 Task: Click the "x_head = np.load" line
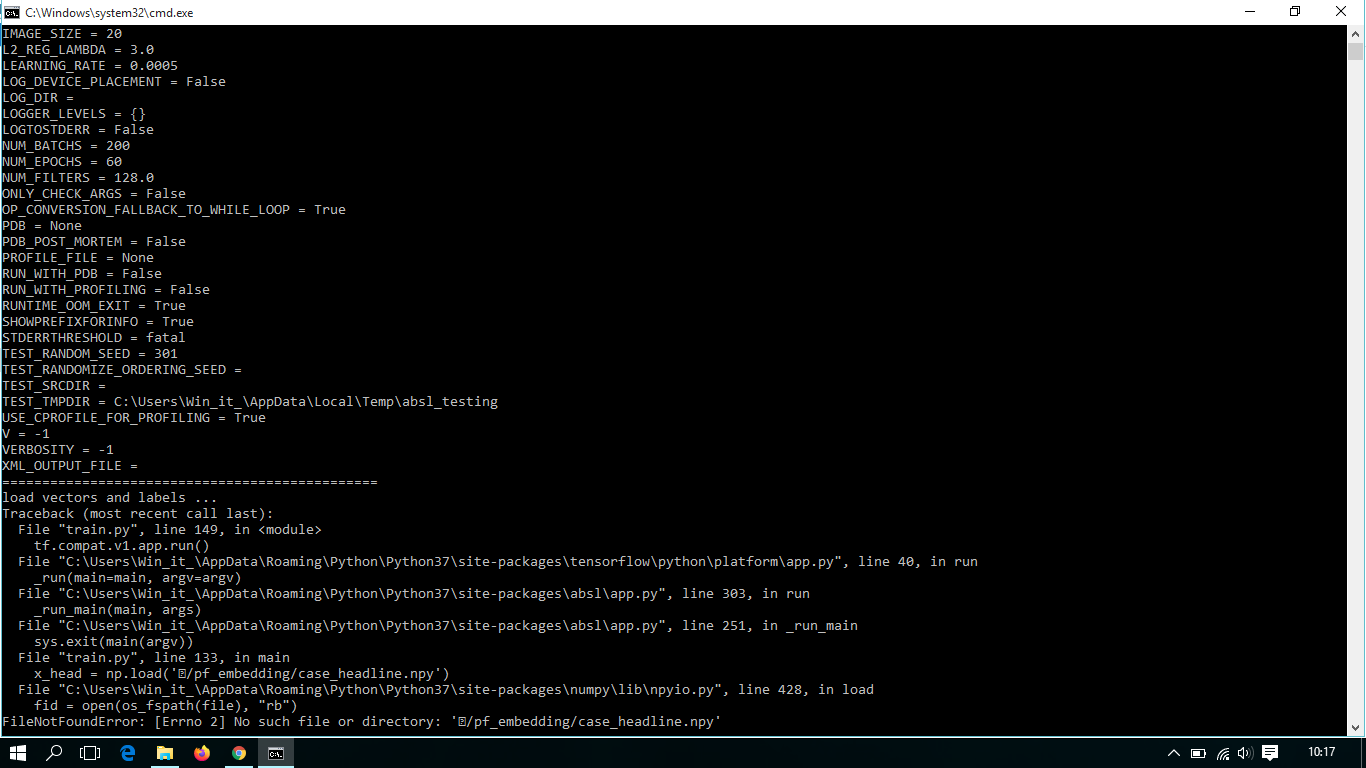242,674
